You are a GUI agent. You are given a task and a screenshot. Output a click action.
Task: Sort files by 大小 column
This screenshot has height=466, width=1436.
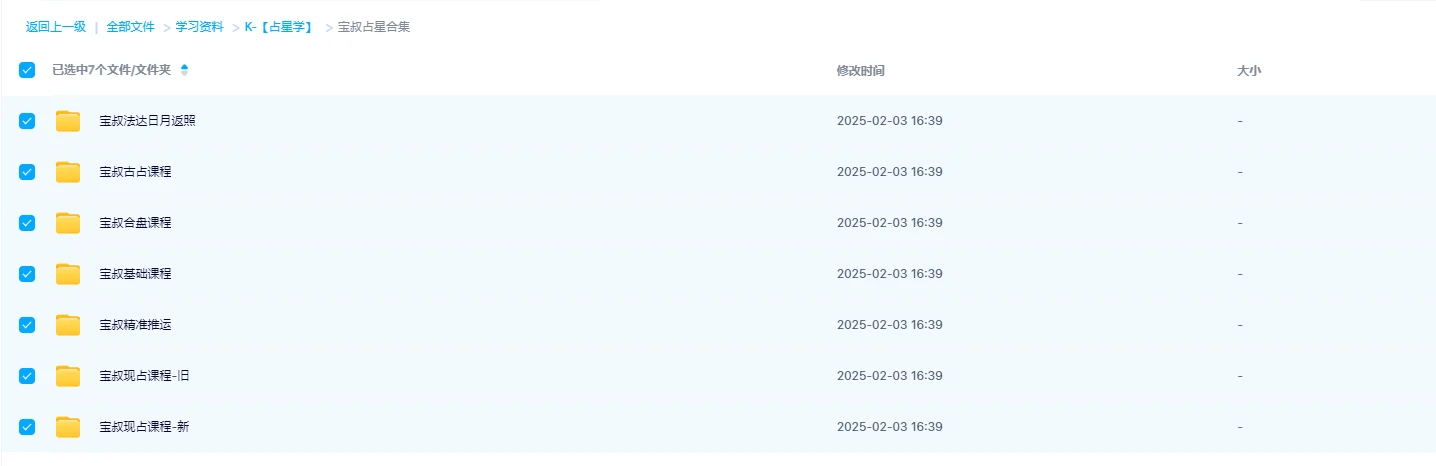pos(1249,71)
